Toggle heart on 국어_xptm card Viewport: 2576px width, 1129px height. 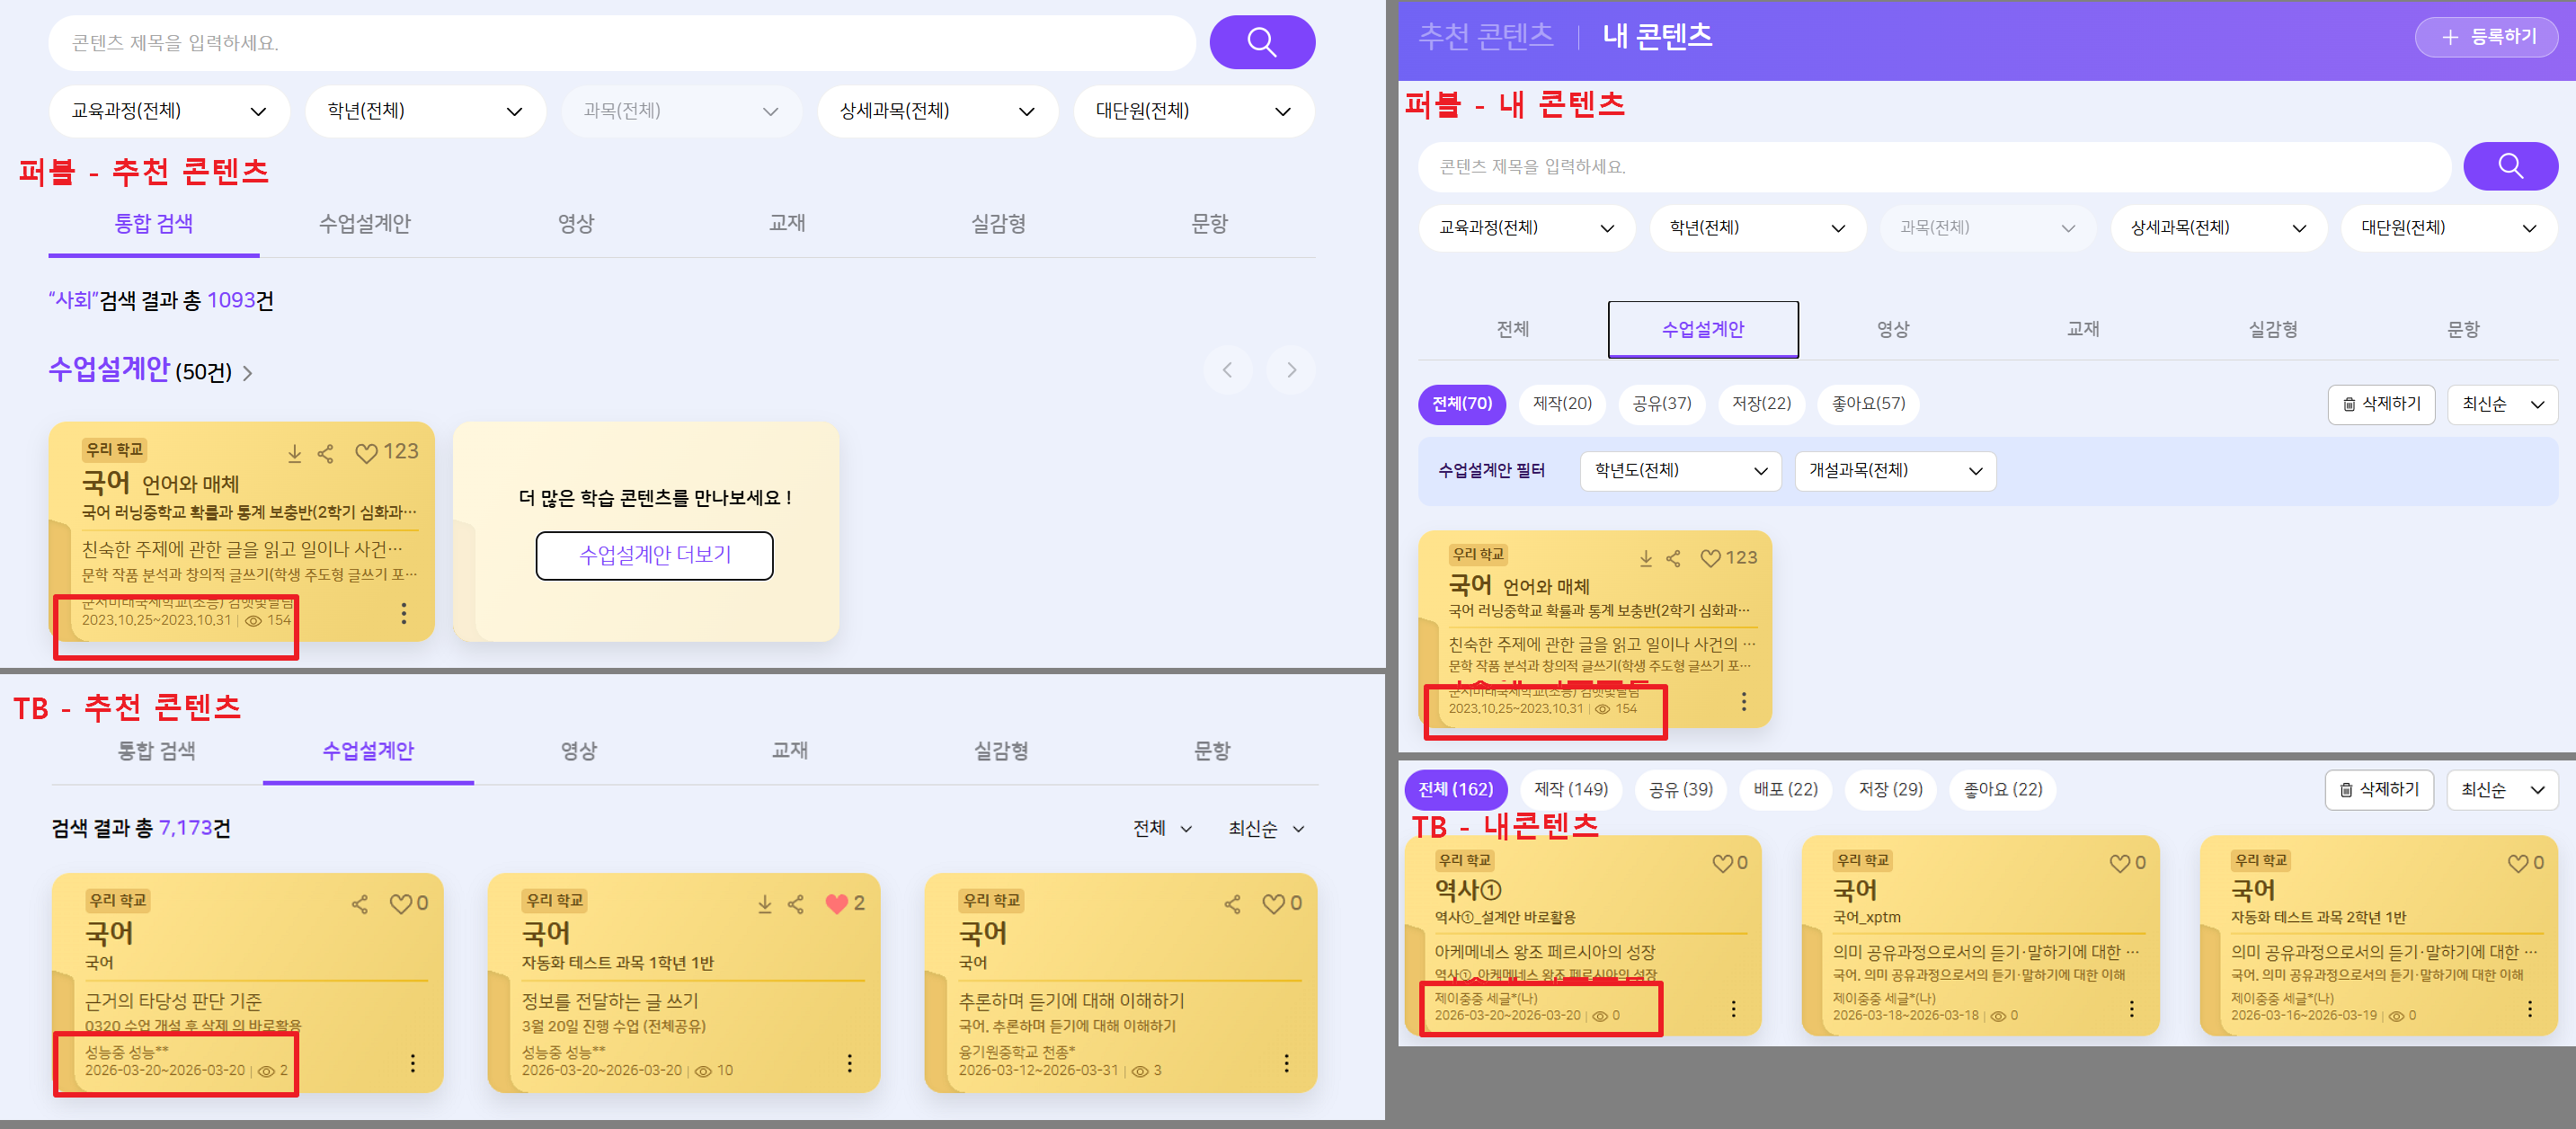coord(2119,862)
